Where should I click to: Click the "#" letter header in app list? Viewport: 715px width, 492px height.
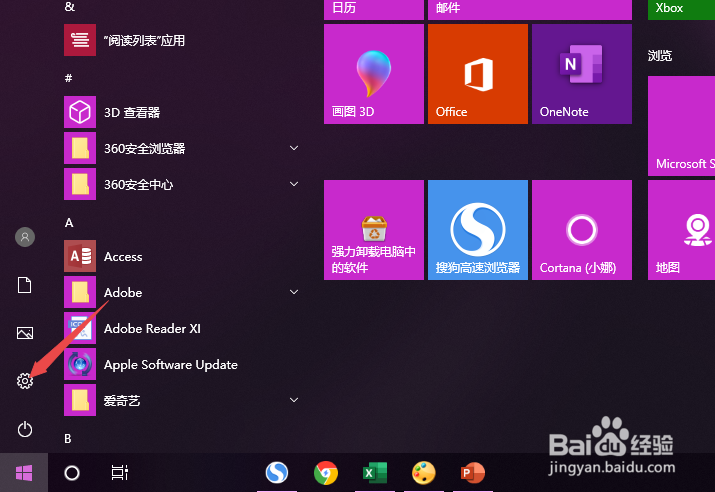68,78
